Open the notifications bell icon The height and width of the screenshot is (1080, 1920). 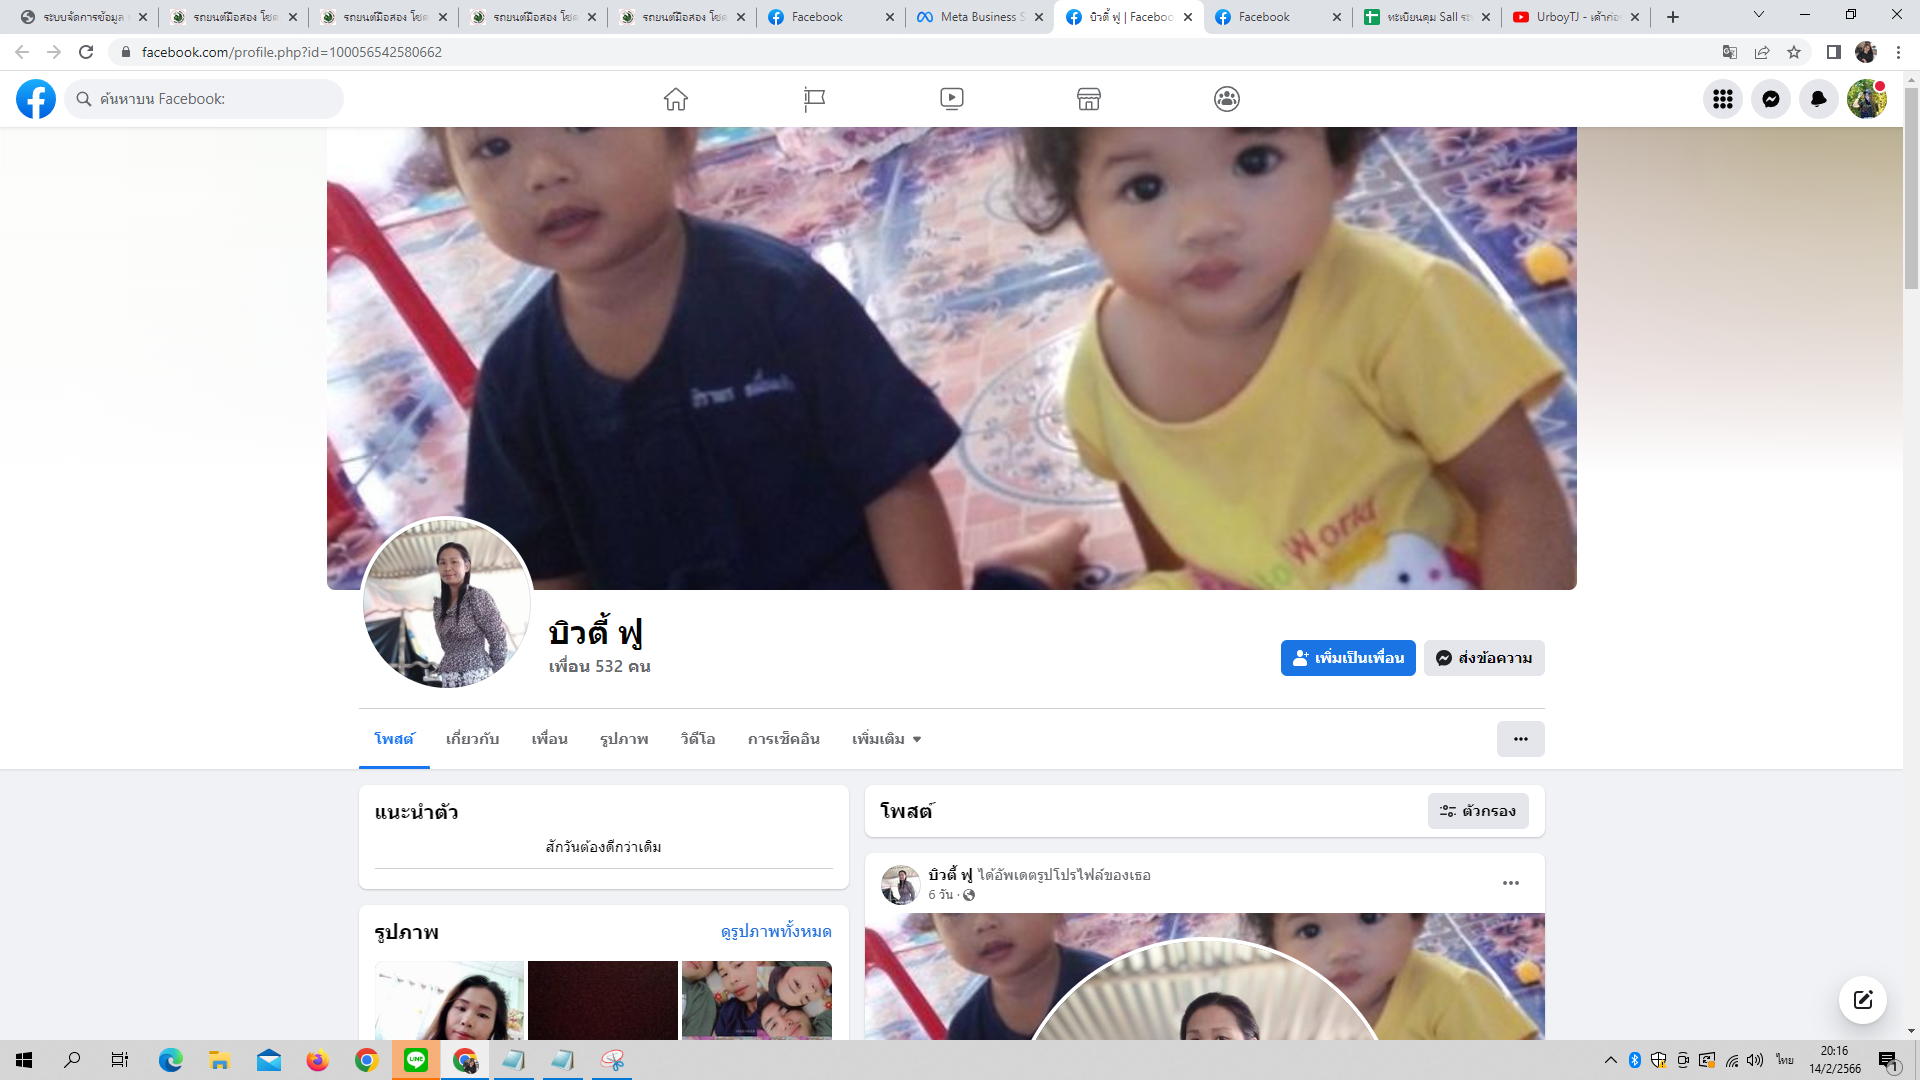1819,99
